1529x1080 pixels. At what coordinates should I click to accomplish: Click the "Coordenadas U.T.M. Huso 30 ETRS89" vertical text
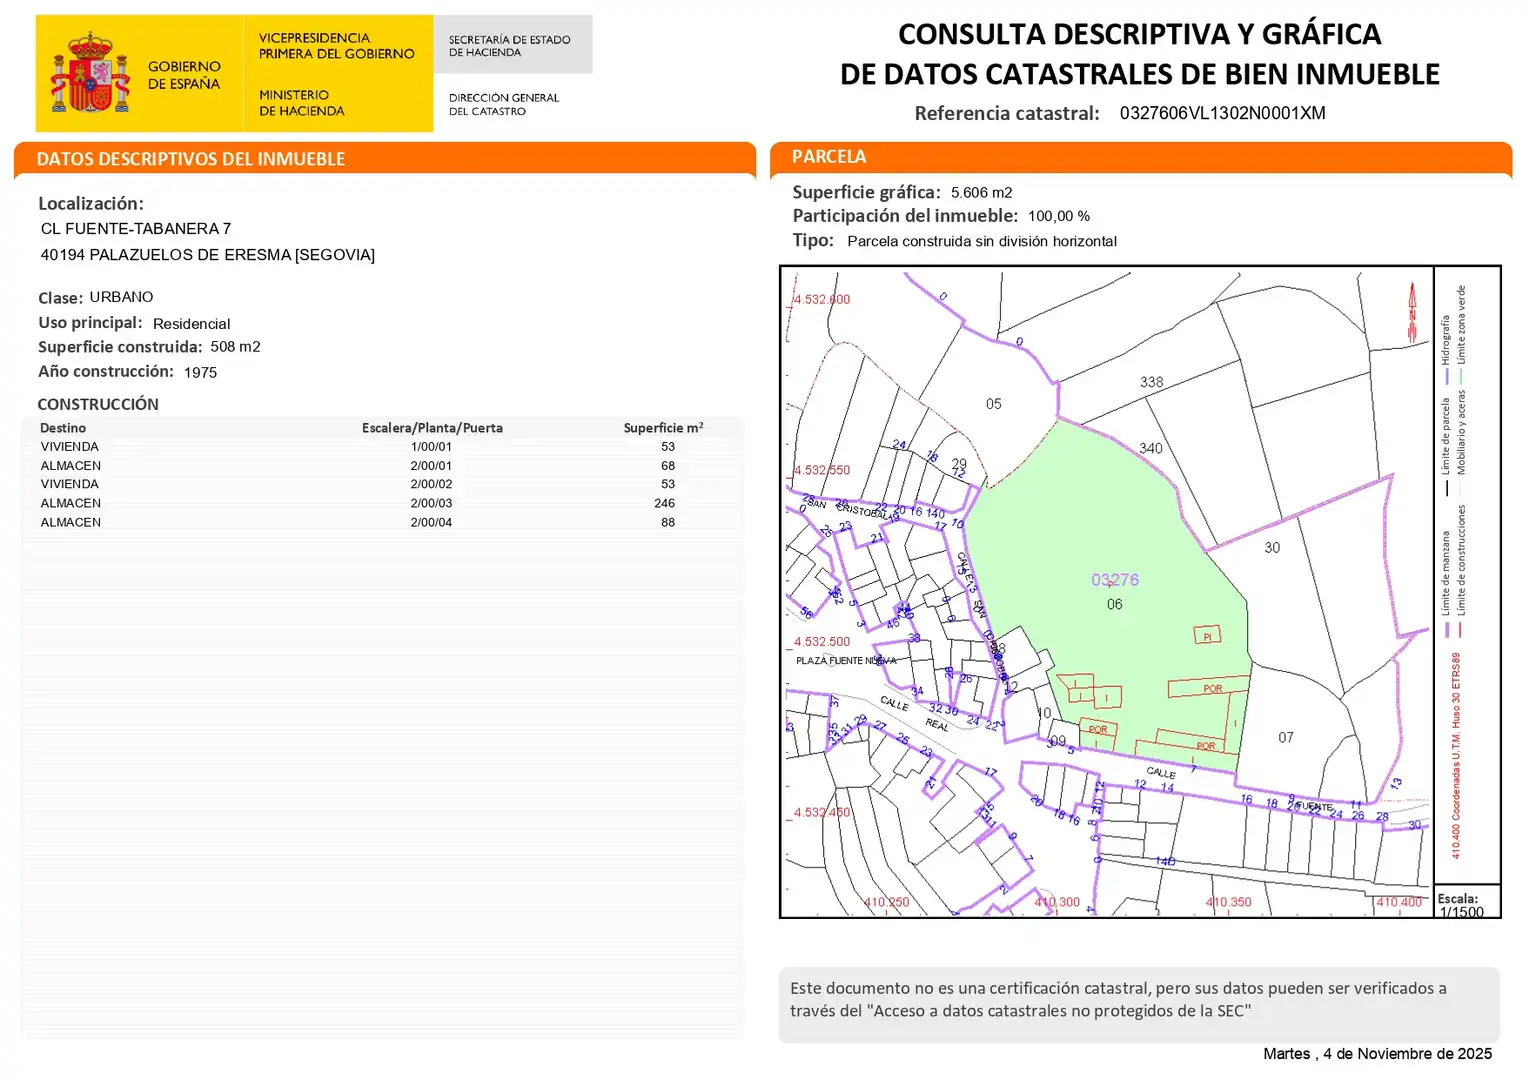pos(1456,735)
